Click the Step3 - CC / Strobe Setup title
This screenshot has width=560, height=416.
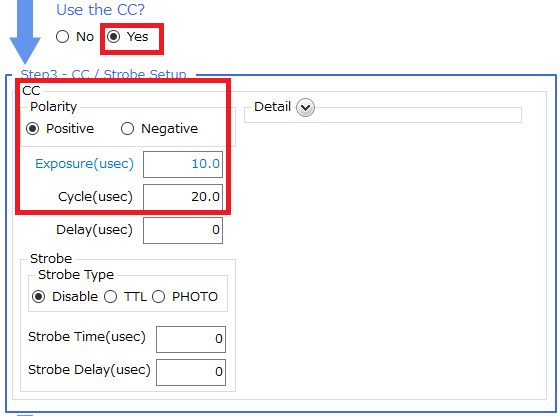[104, 74]
